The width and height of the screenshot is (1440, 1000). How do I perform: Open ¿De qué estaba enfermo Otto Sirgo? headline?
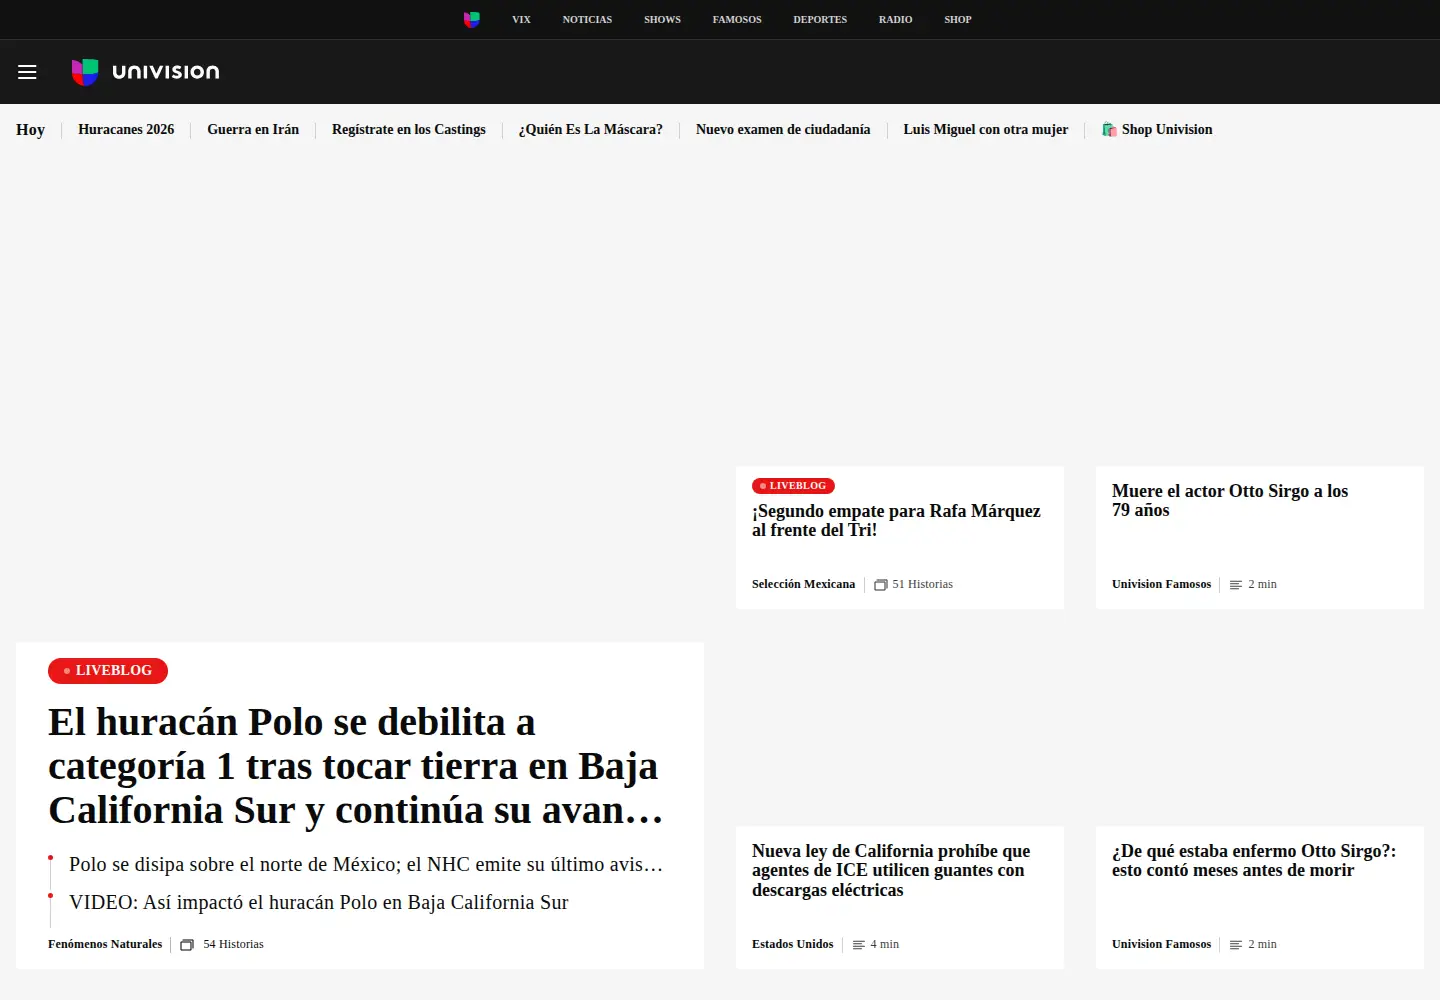[x=1254, y=861]
